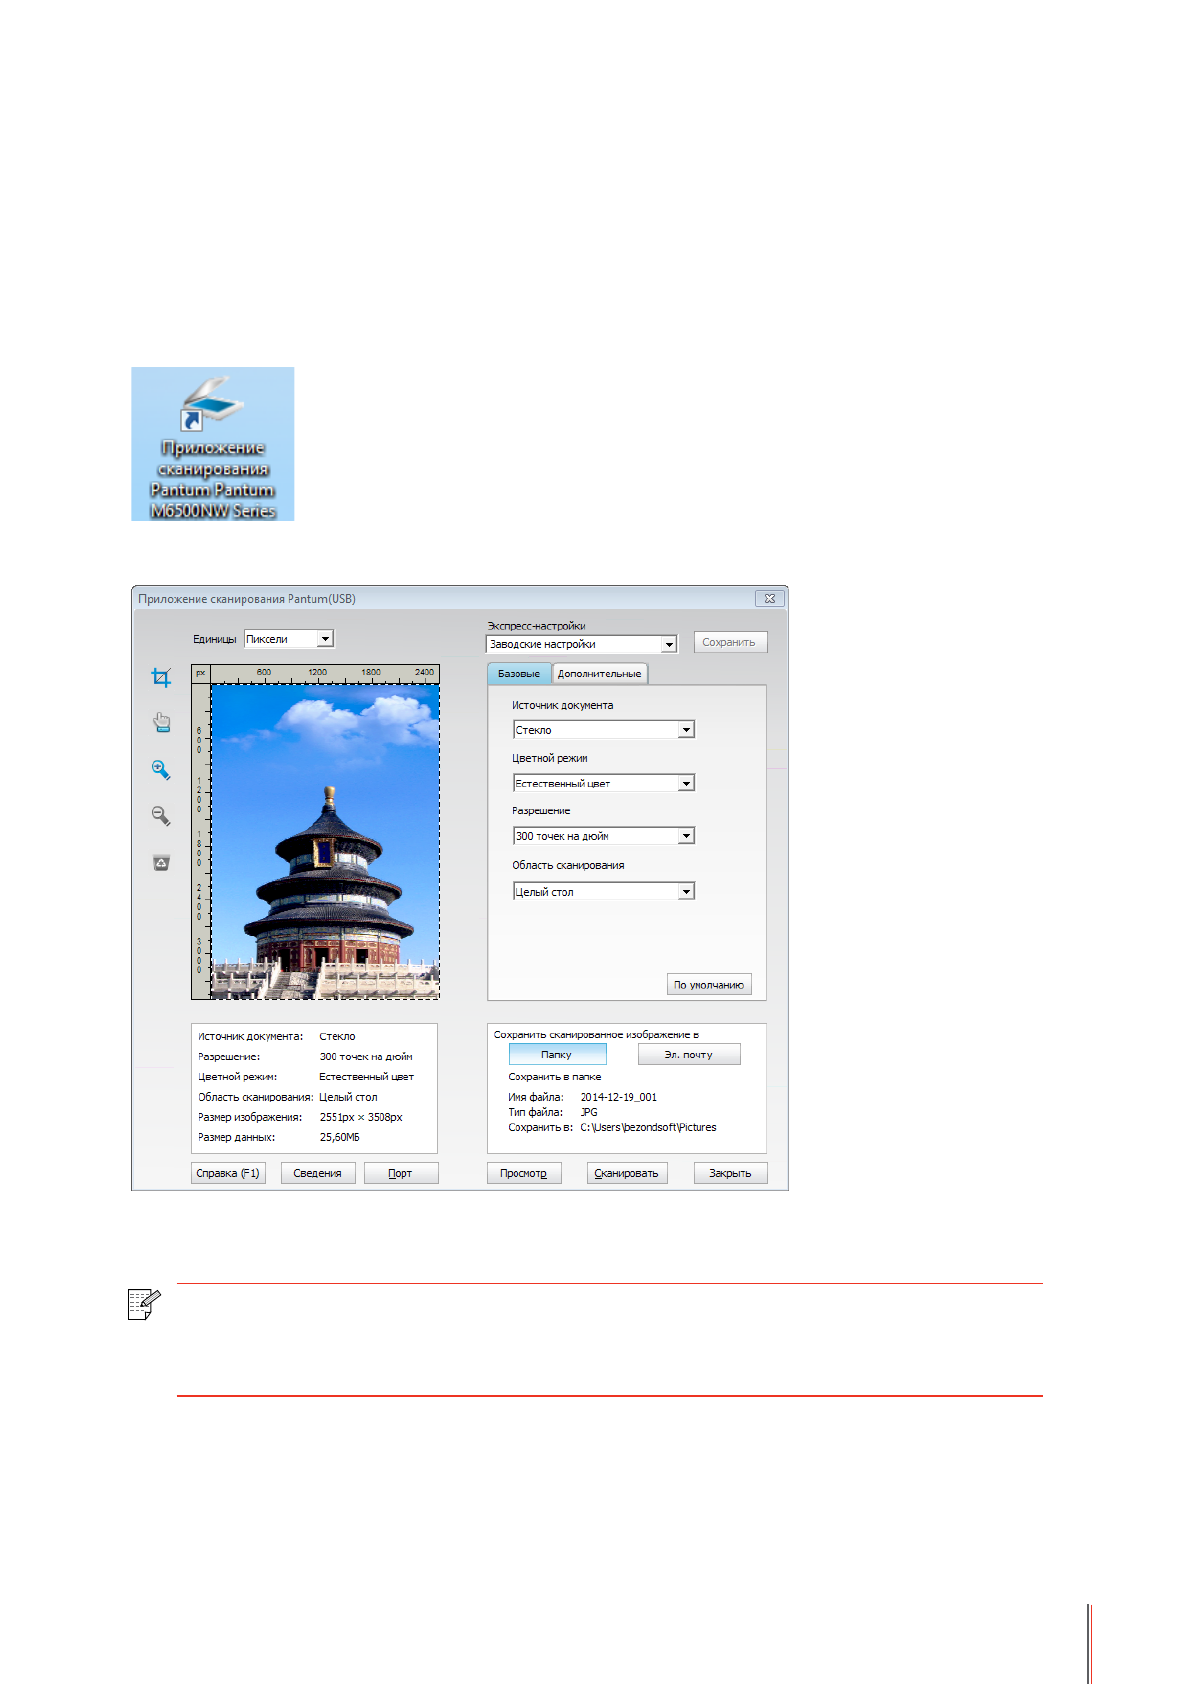This screenshot has width=1191, height=1684.
Task: Switch to the Дополнительные tab
Action: 599,674
